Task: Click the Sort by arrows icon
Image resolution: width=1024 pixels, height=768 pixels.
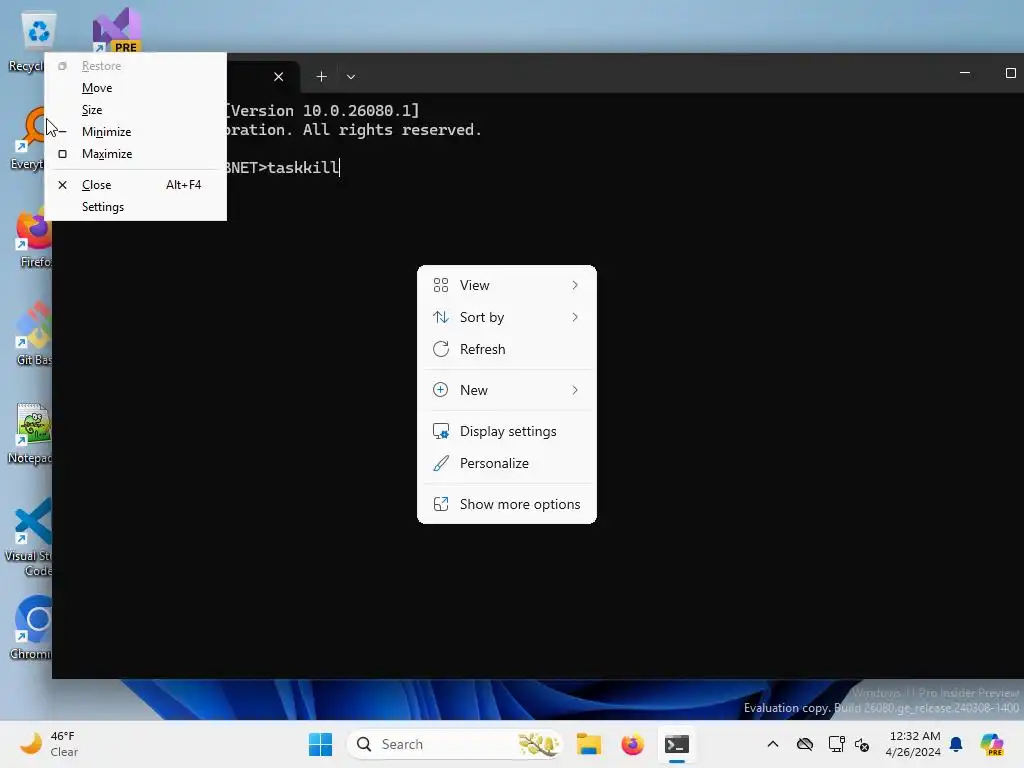Action: (441, 317)
